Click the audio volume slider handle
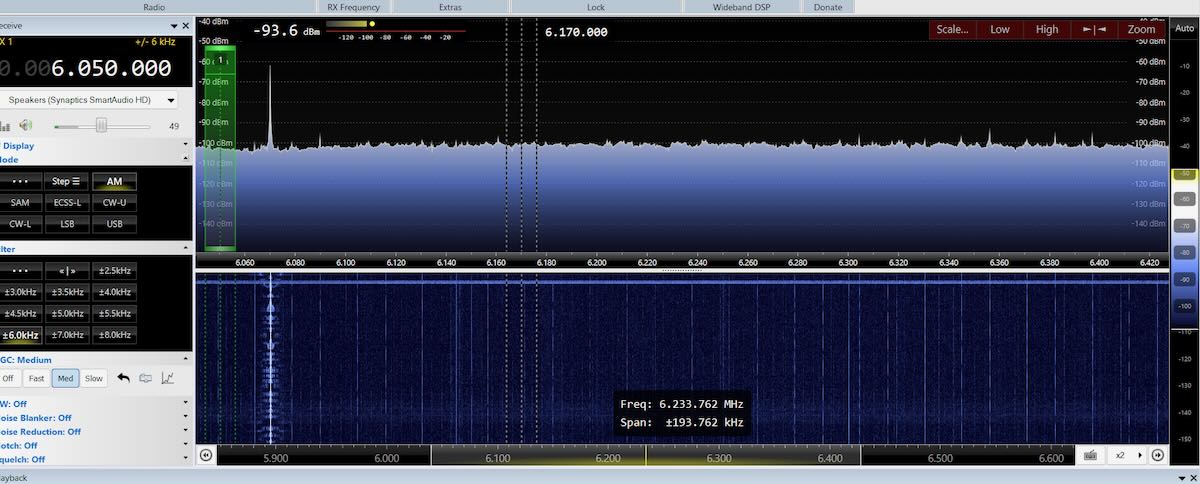This screenshot has width=1200, height=484. (101, 125)
